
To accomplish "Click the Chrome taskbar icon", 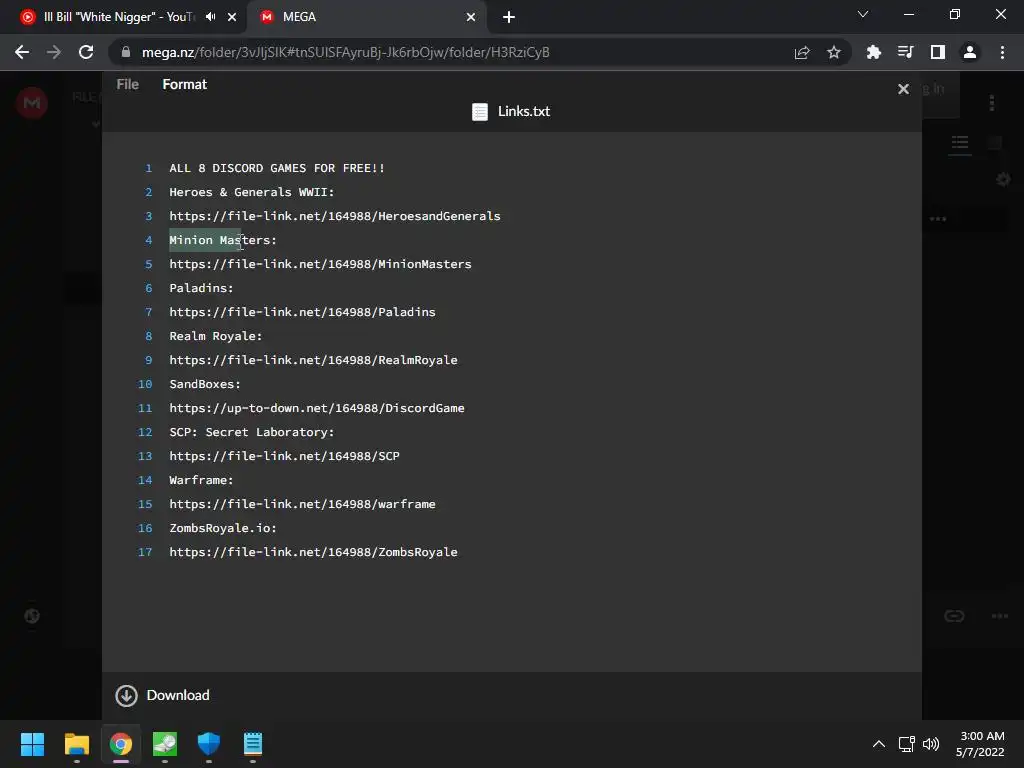I will pyautogui.click(x=121, y=744).
